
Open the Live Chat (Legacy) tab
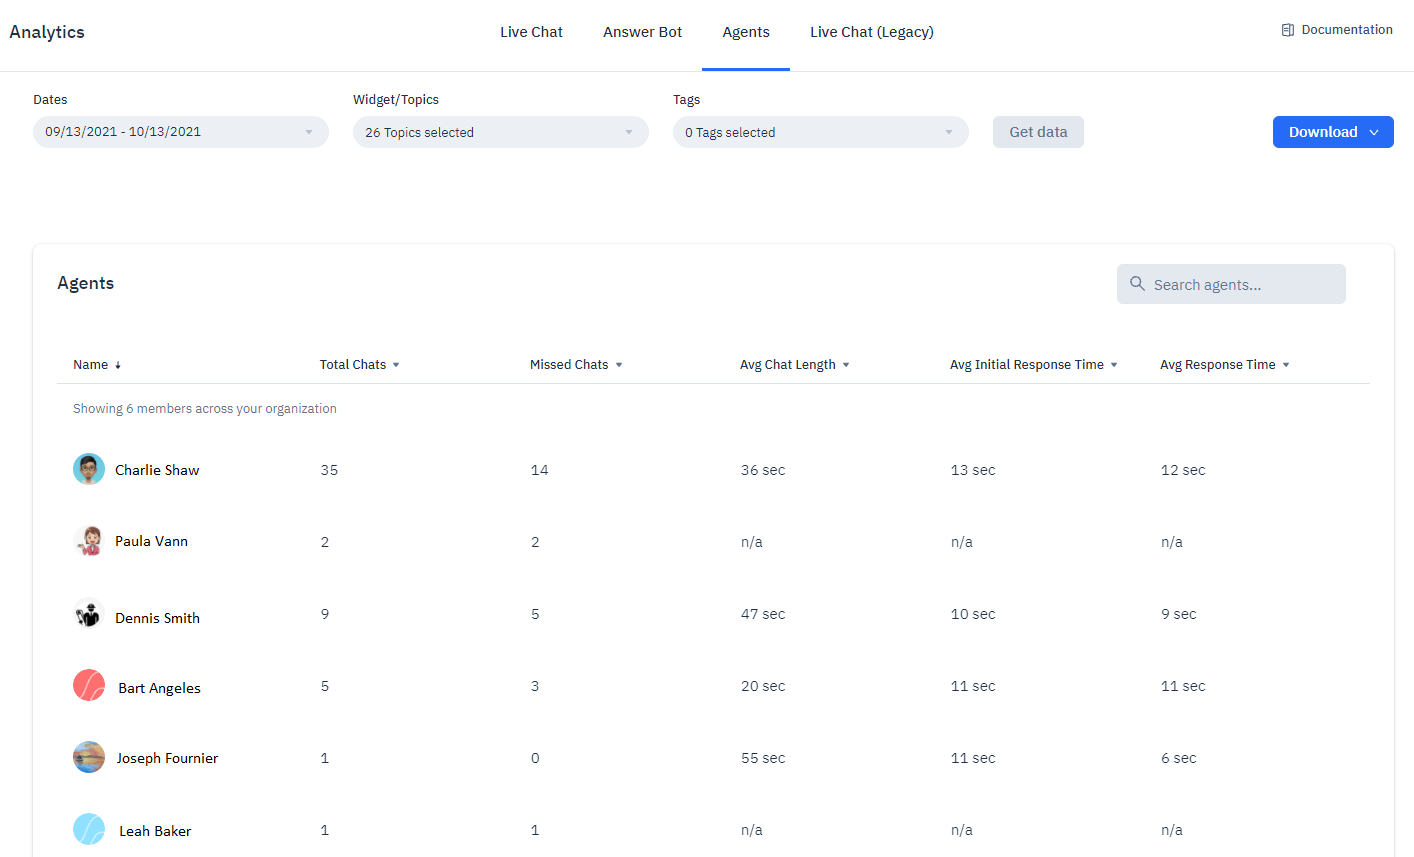[872, 32]
